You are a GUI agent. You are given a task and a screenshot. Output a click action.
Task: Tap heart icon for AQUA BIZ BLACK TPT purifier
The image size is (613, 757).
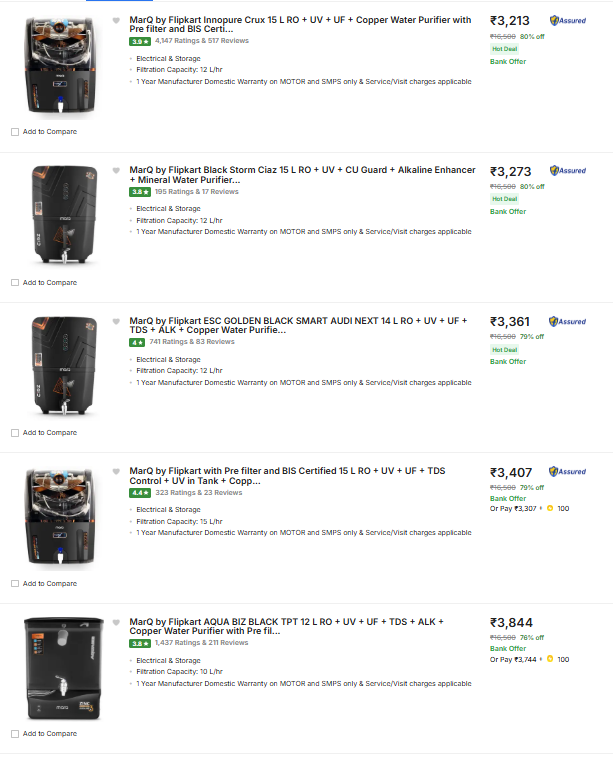point(116,622)
